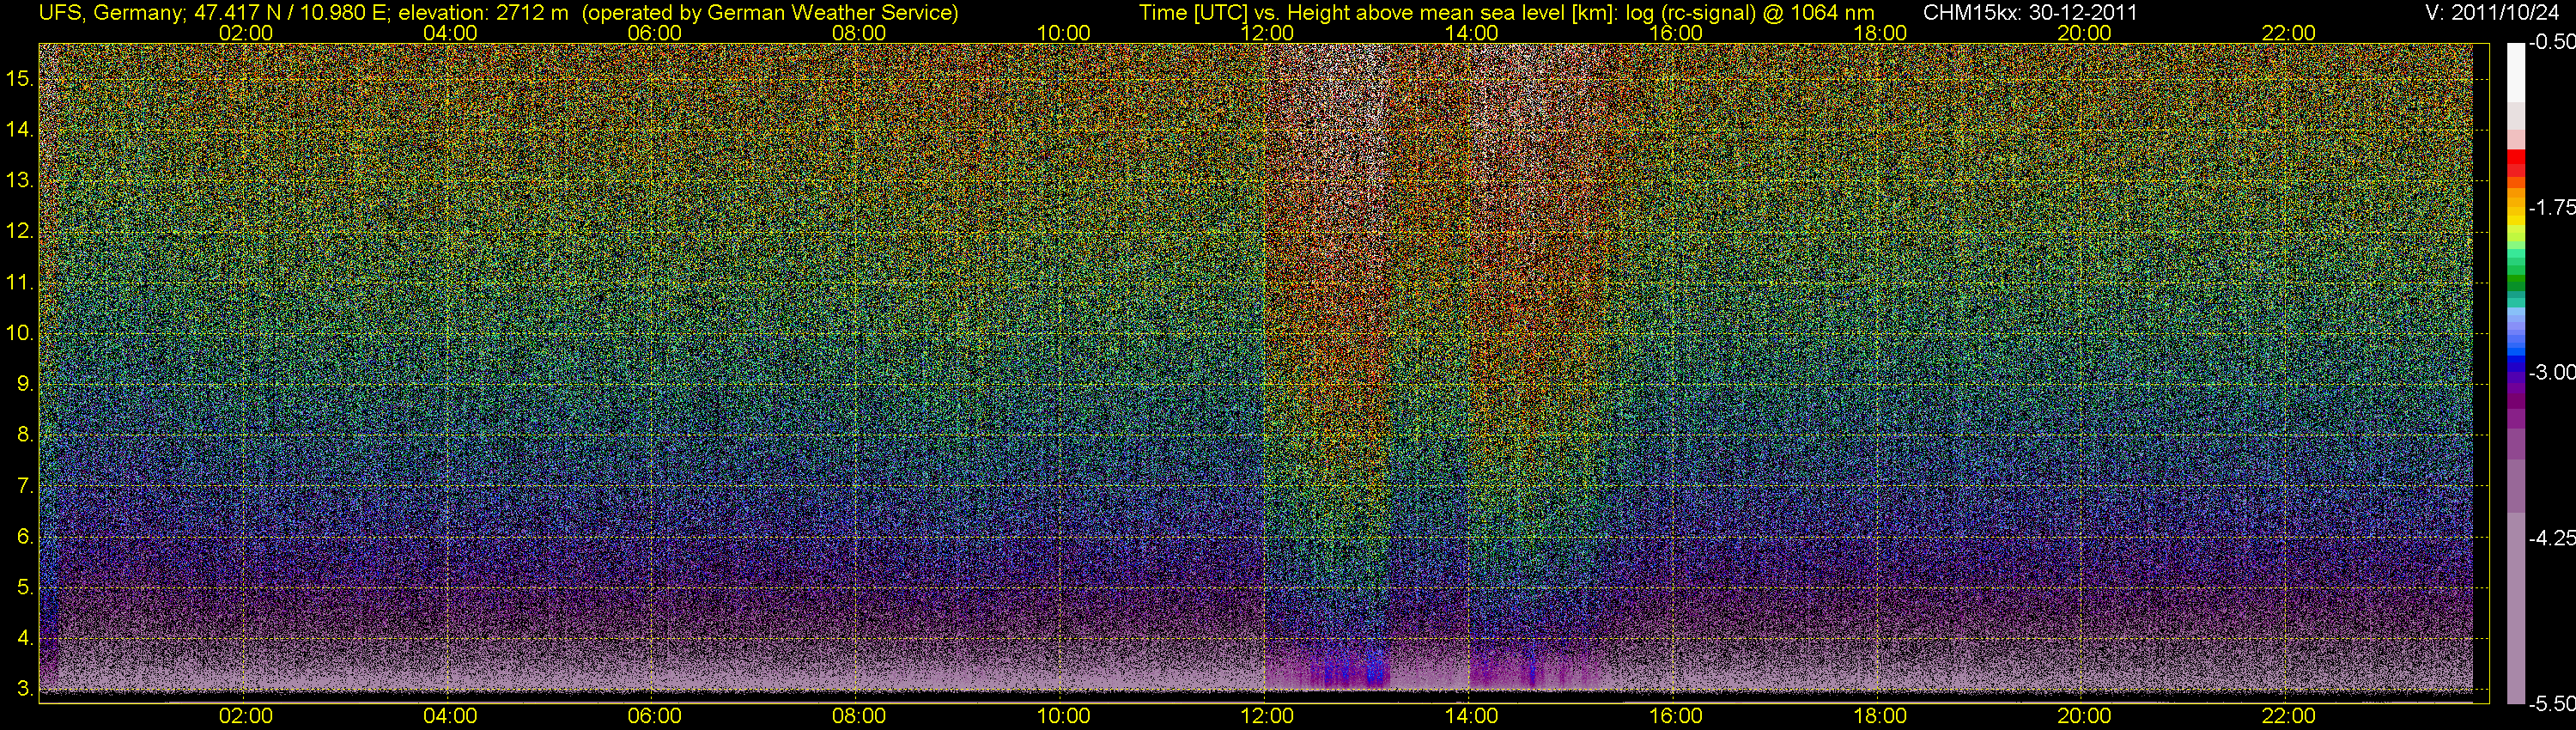Click the height axis label '3.'
This screenshot has height=730, width=2576.
(x=25, y=689)
